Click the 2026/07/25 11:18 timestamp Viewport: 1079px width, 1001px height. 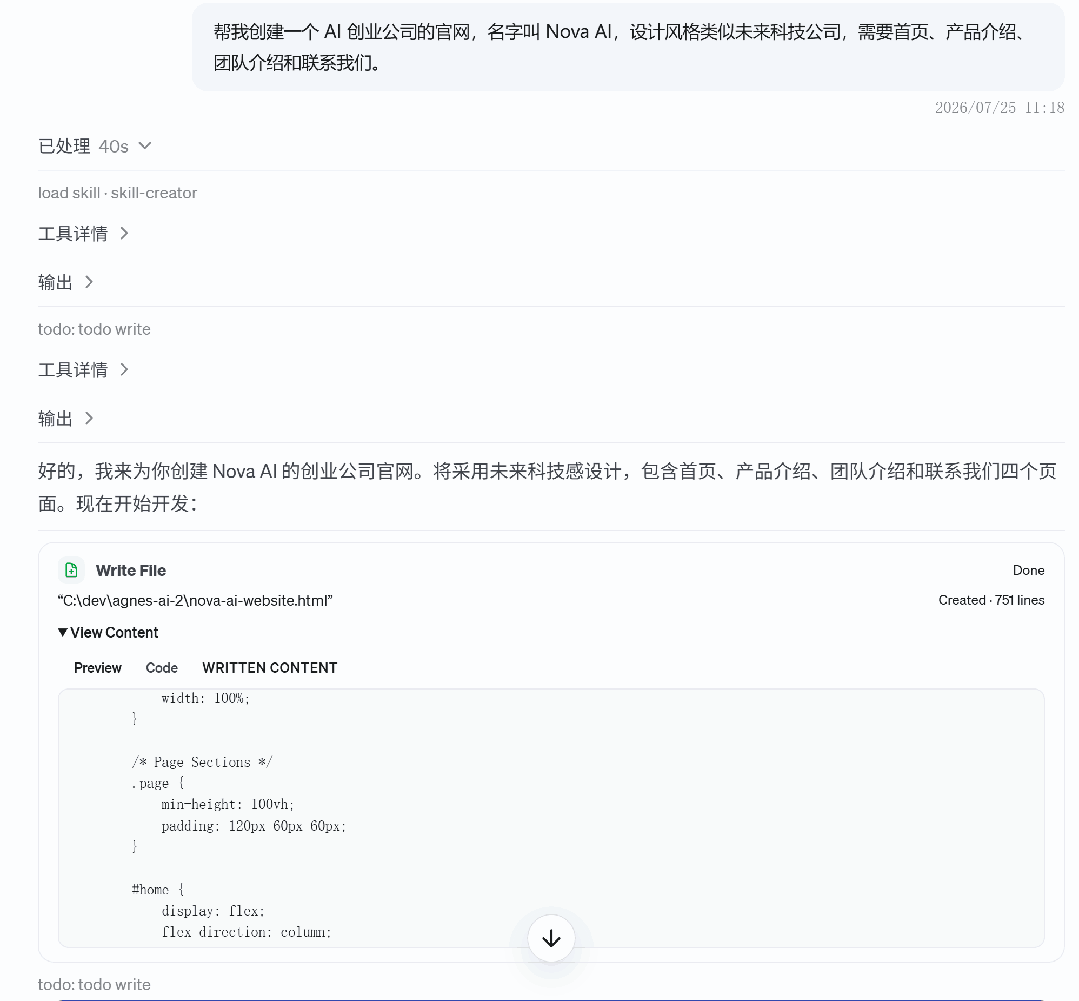999,107
